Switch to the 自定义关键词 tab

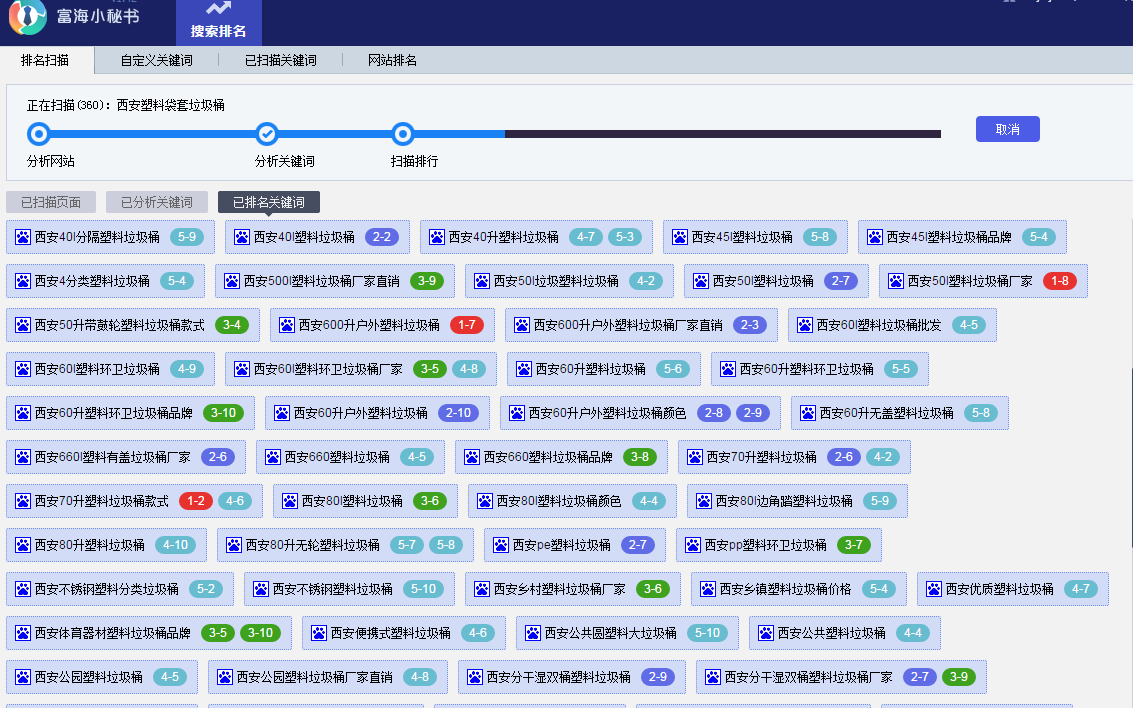pyautogui.click(x=156, y=60)
